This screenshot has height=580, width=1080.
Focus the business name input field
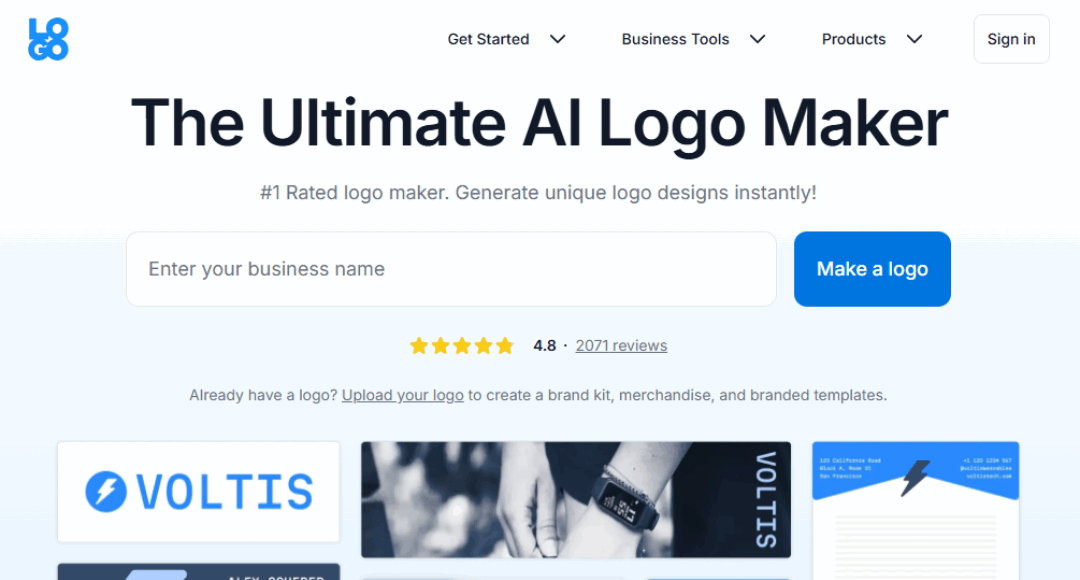pos(451,269)
